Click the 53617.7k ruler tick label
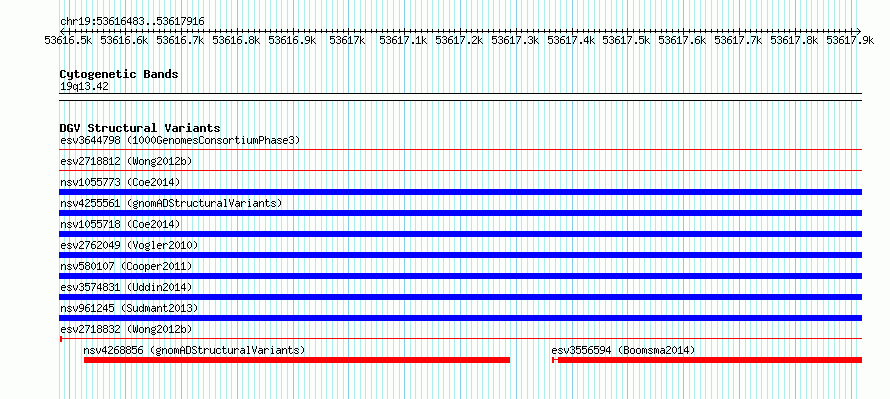The height and width of the screenshot is (399, 890). 738,40
